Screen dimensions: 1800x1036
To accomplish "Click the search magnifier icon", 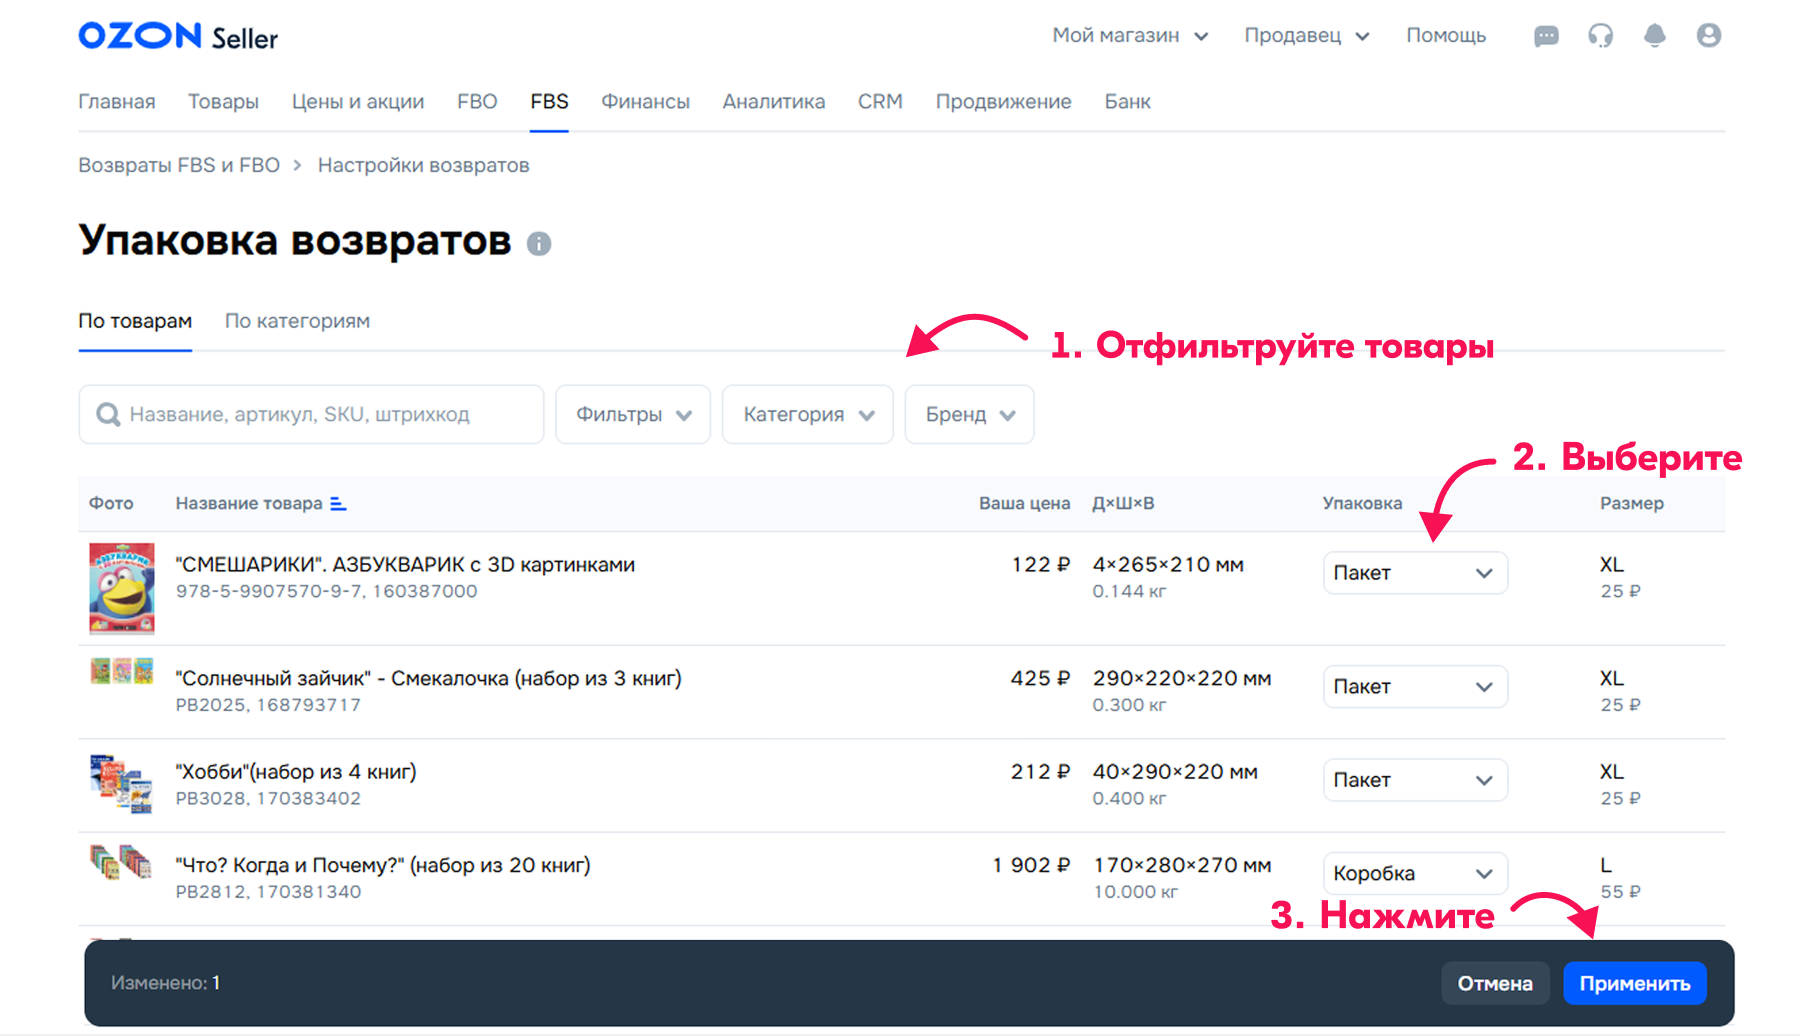I will (x=108, y=414).
